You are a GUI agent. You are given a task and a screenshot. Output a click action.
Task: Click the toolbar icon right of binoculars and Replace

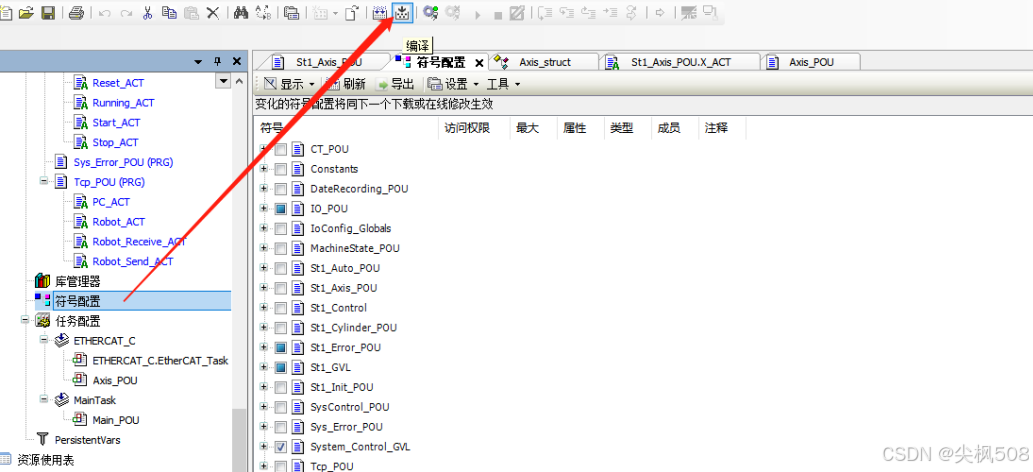click(x=291, y=13)
